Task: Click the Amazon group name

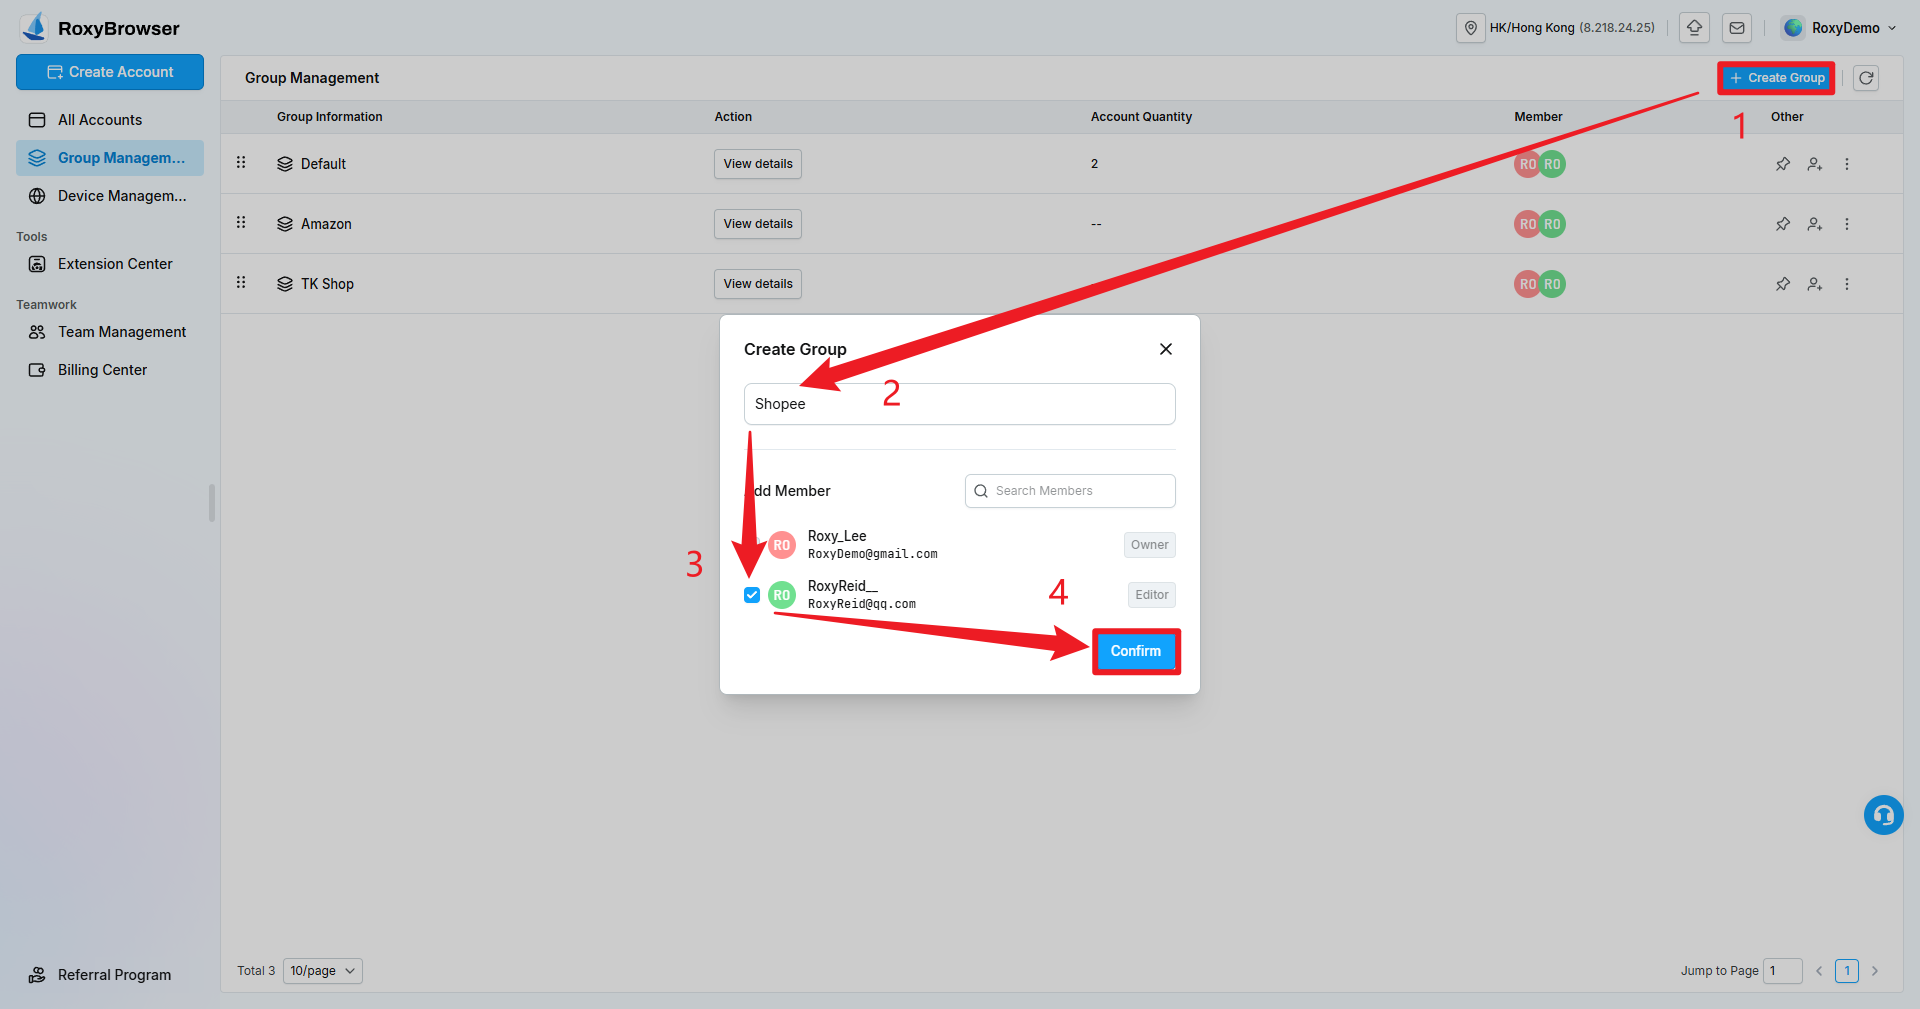Action: (326, 224)
